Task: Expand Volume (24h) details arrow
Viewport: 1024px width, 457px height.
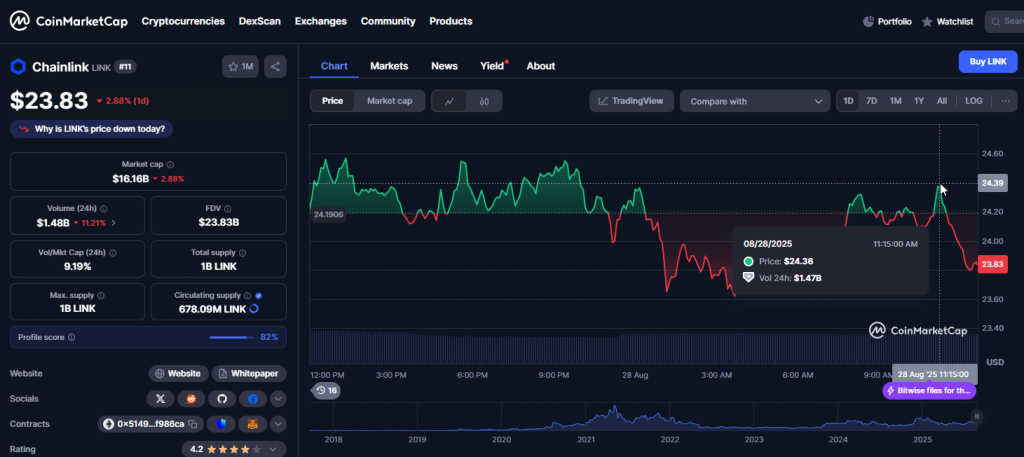Action: click(x=114, y=223)
